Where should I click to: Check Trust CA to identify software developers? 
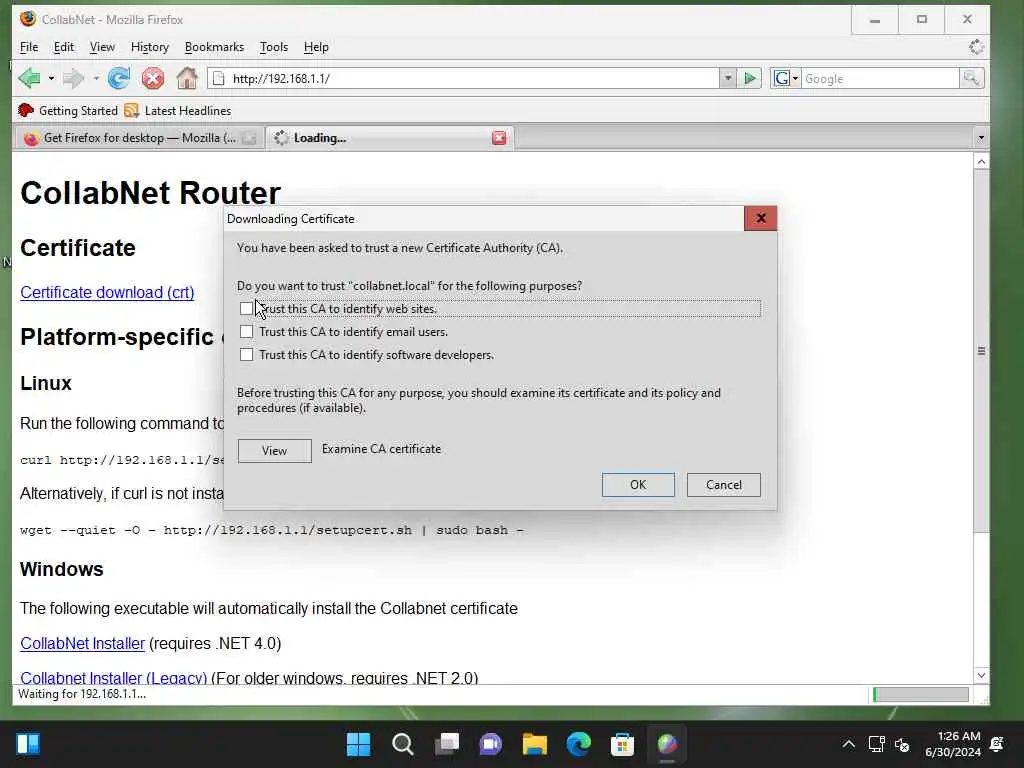coord(246,355)
